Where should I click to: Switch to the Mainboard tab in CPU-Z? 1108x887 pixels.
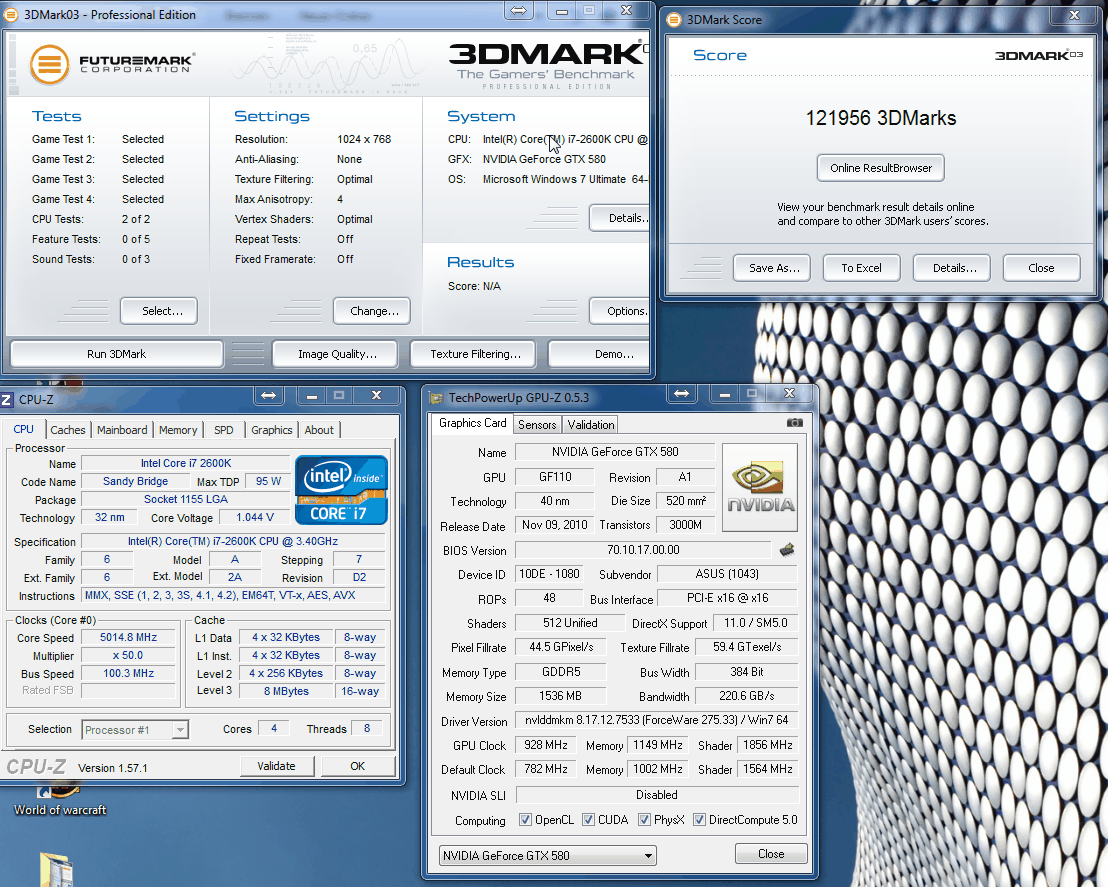coord(122,430)
